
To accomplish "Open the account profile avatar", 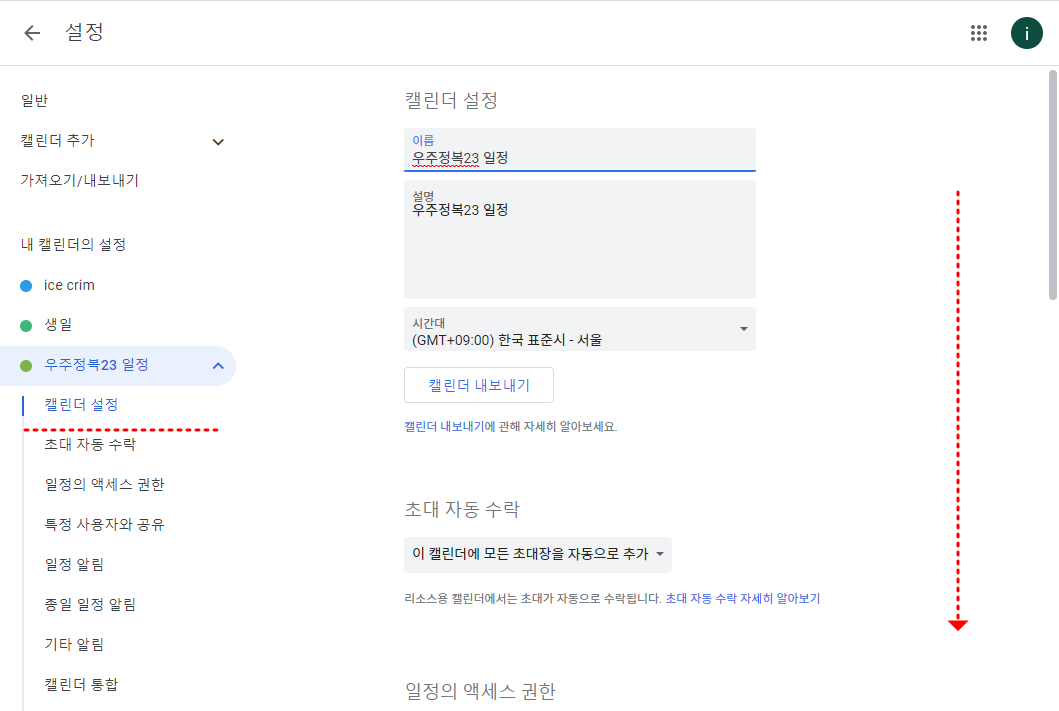I will tap(1026, 33).
